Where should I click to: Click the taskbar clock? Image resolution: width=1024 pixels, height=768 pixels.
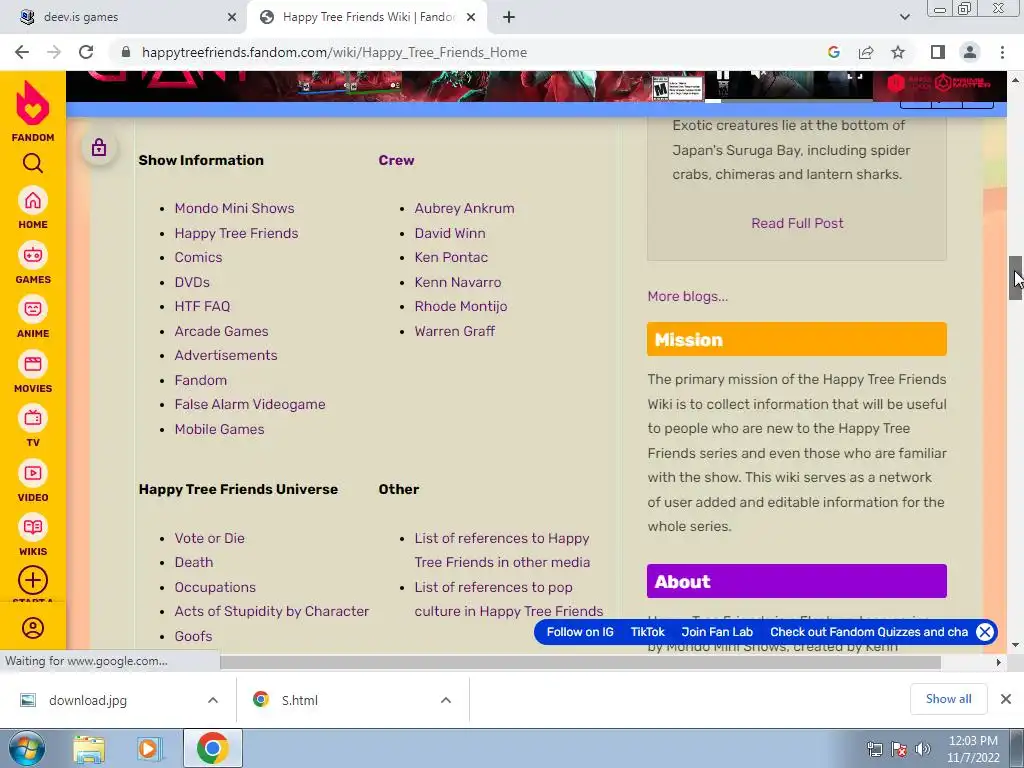click(x=973, y=749)
